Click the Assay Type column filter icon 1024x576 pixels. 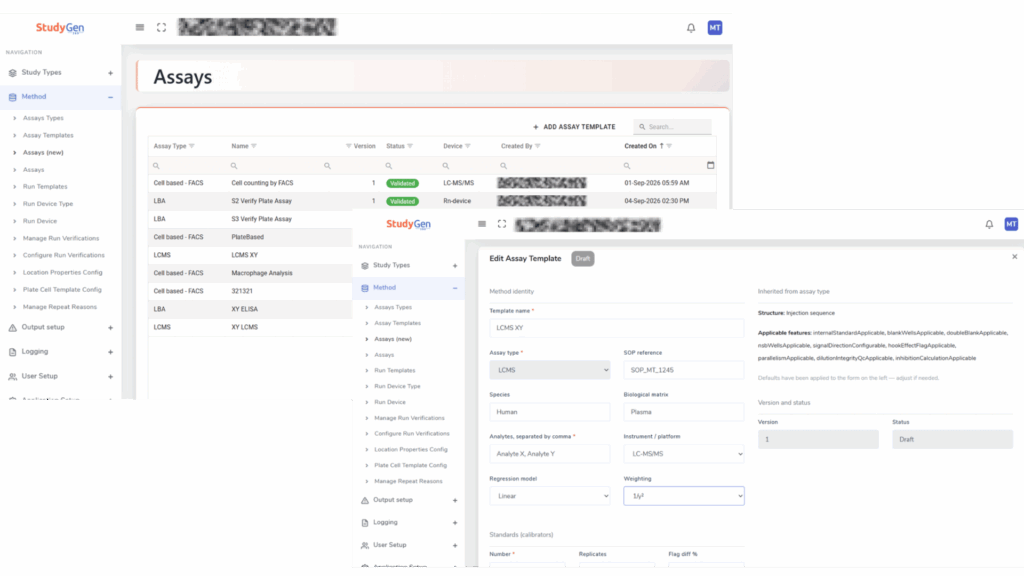click(191, 146)
